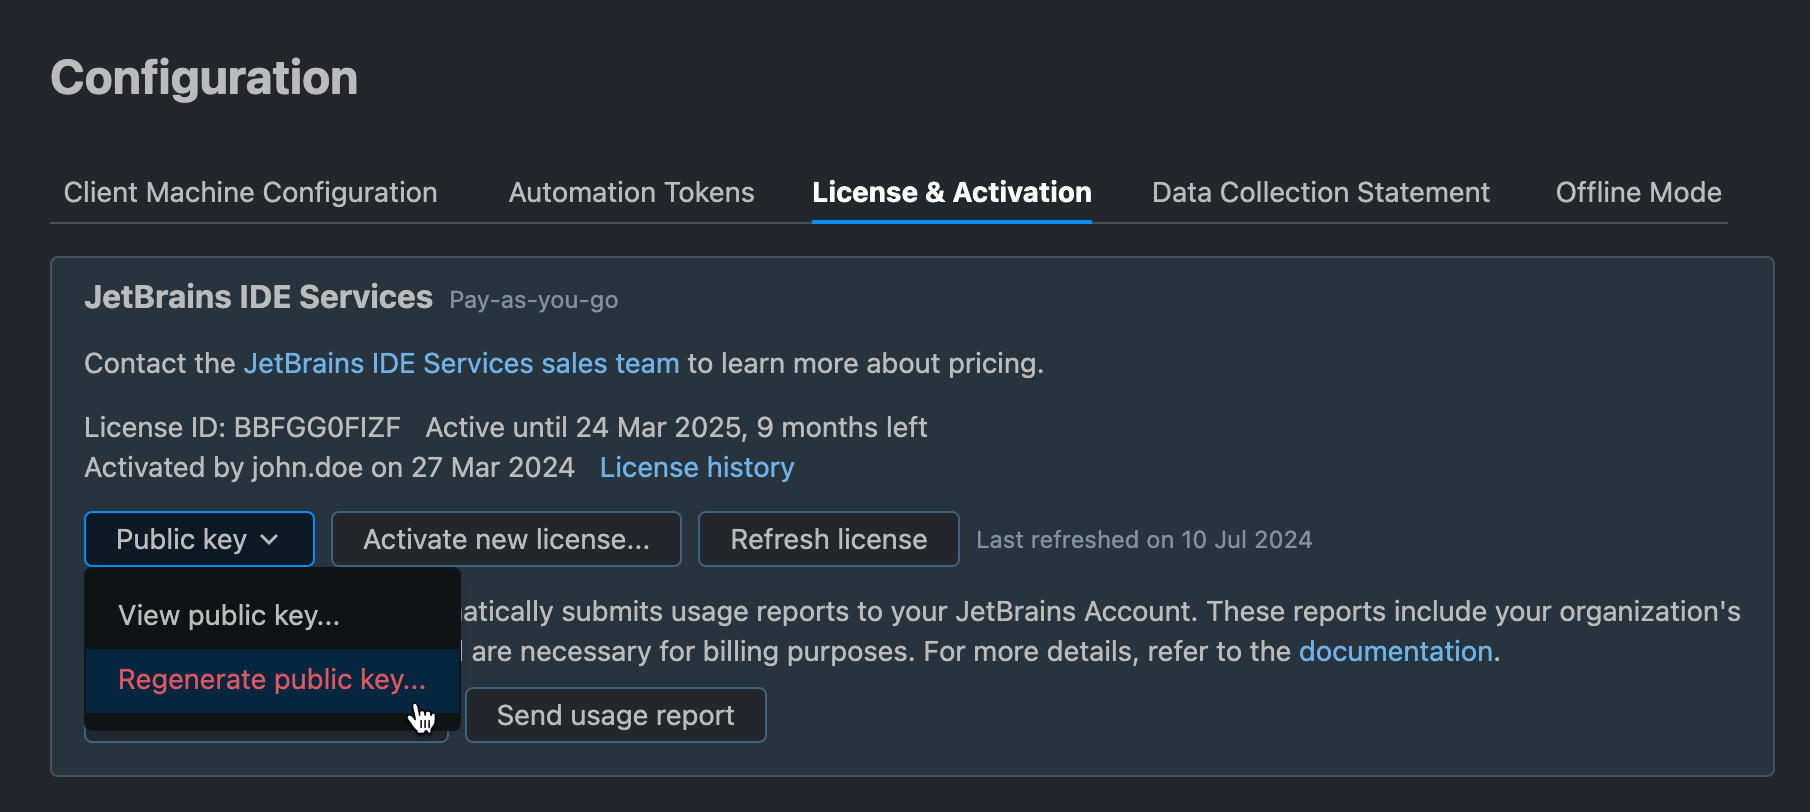Viewport: 1810px width, 812px height.
Task: Open the Client Machine Configuration tab
Action: [x=250, y=192]
